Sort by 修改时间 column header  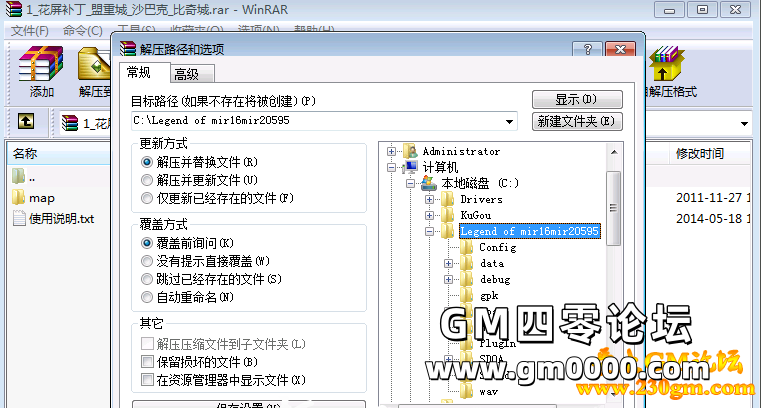coord(699,154)
